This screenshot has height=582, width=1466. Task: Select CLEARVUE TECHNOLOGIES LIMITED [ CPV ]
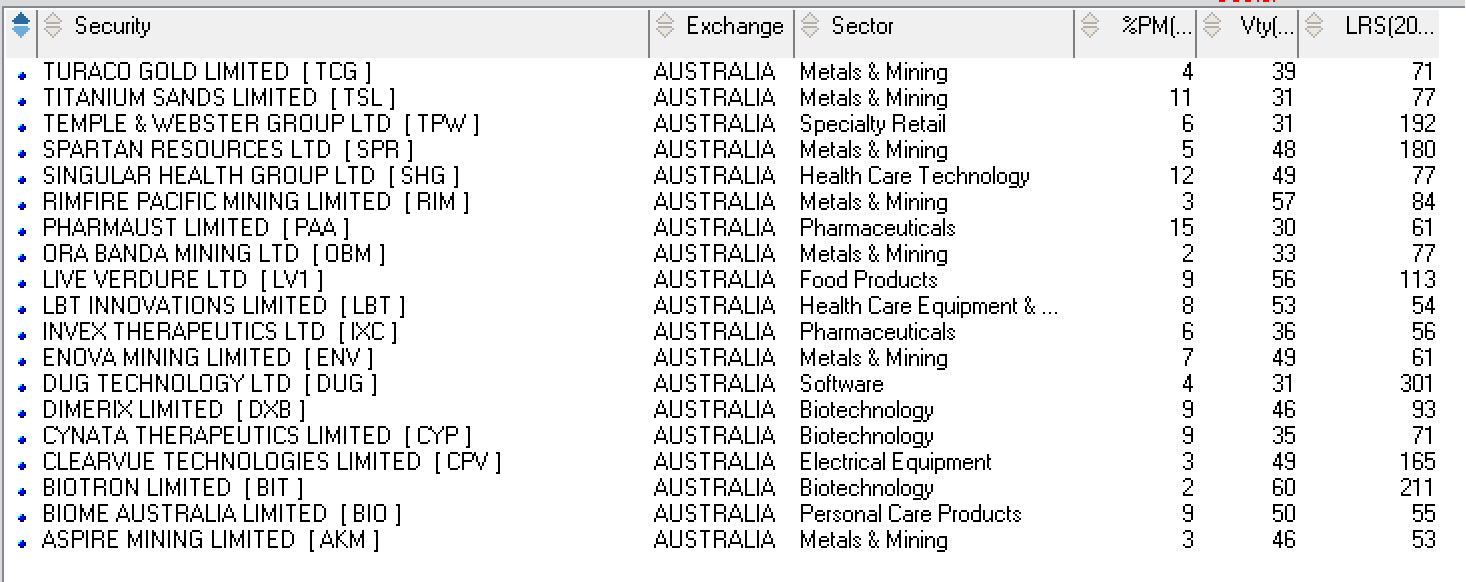tap(272, 462)
